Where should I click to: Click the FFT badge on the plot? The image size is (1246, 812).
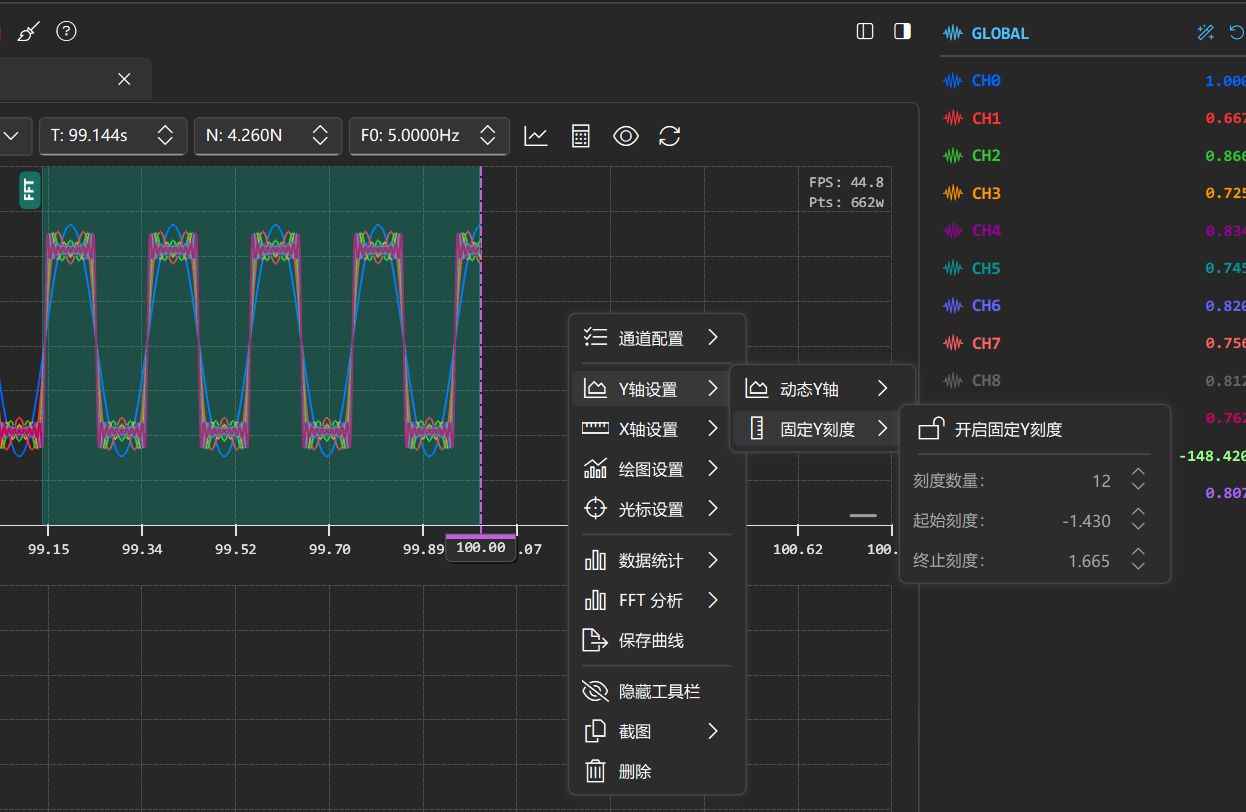(x=30, y=188)
